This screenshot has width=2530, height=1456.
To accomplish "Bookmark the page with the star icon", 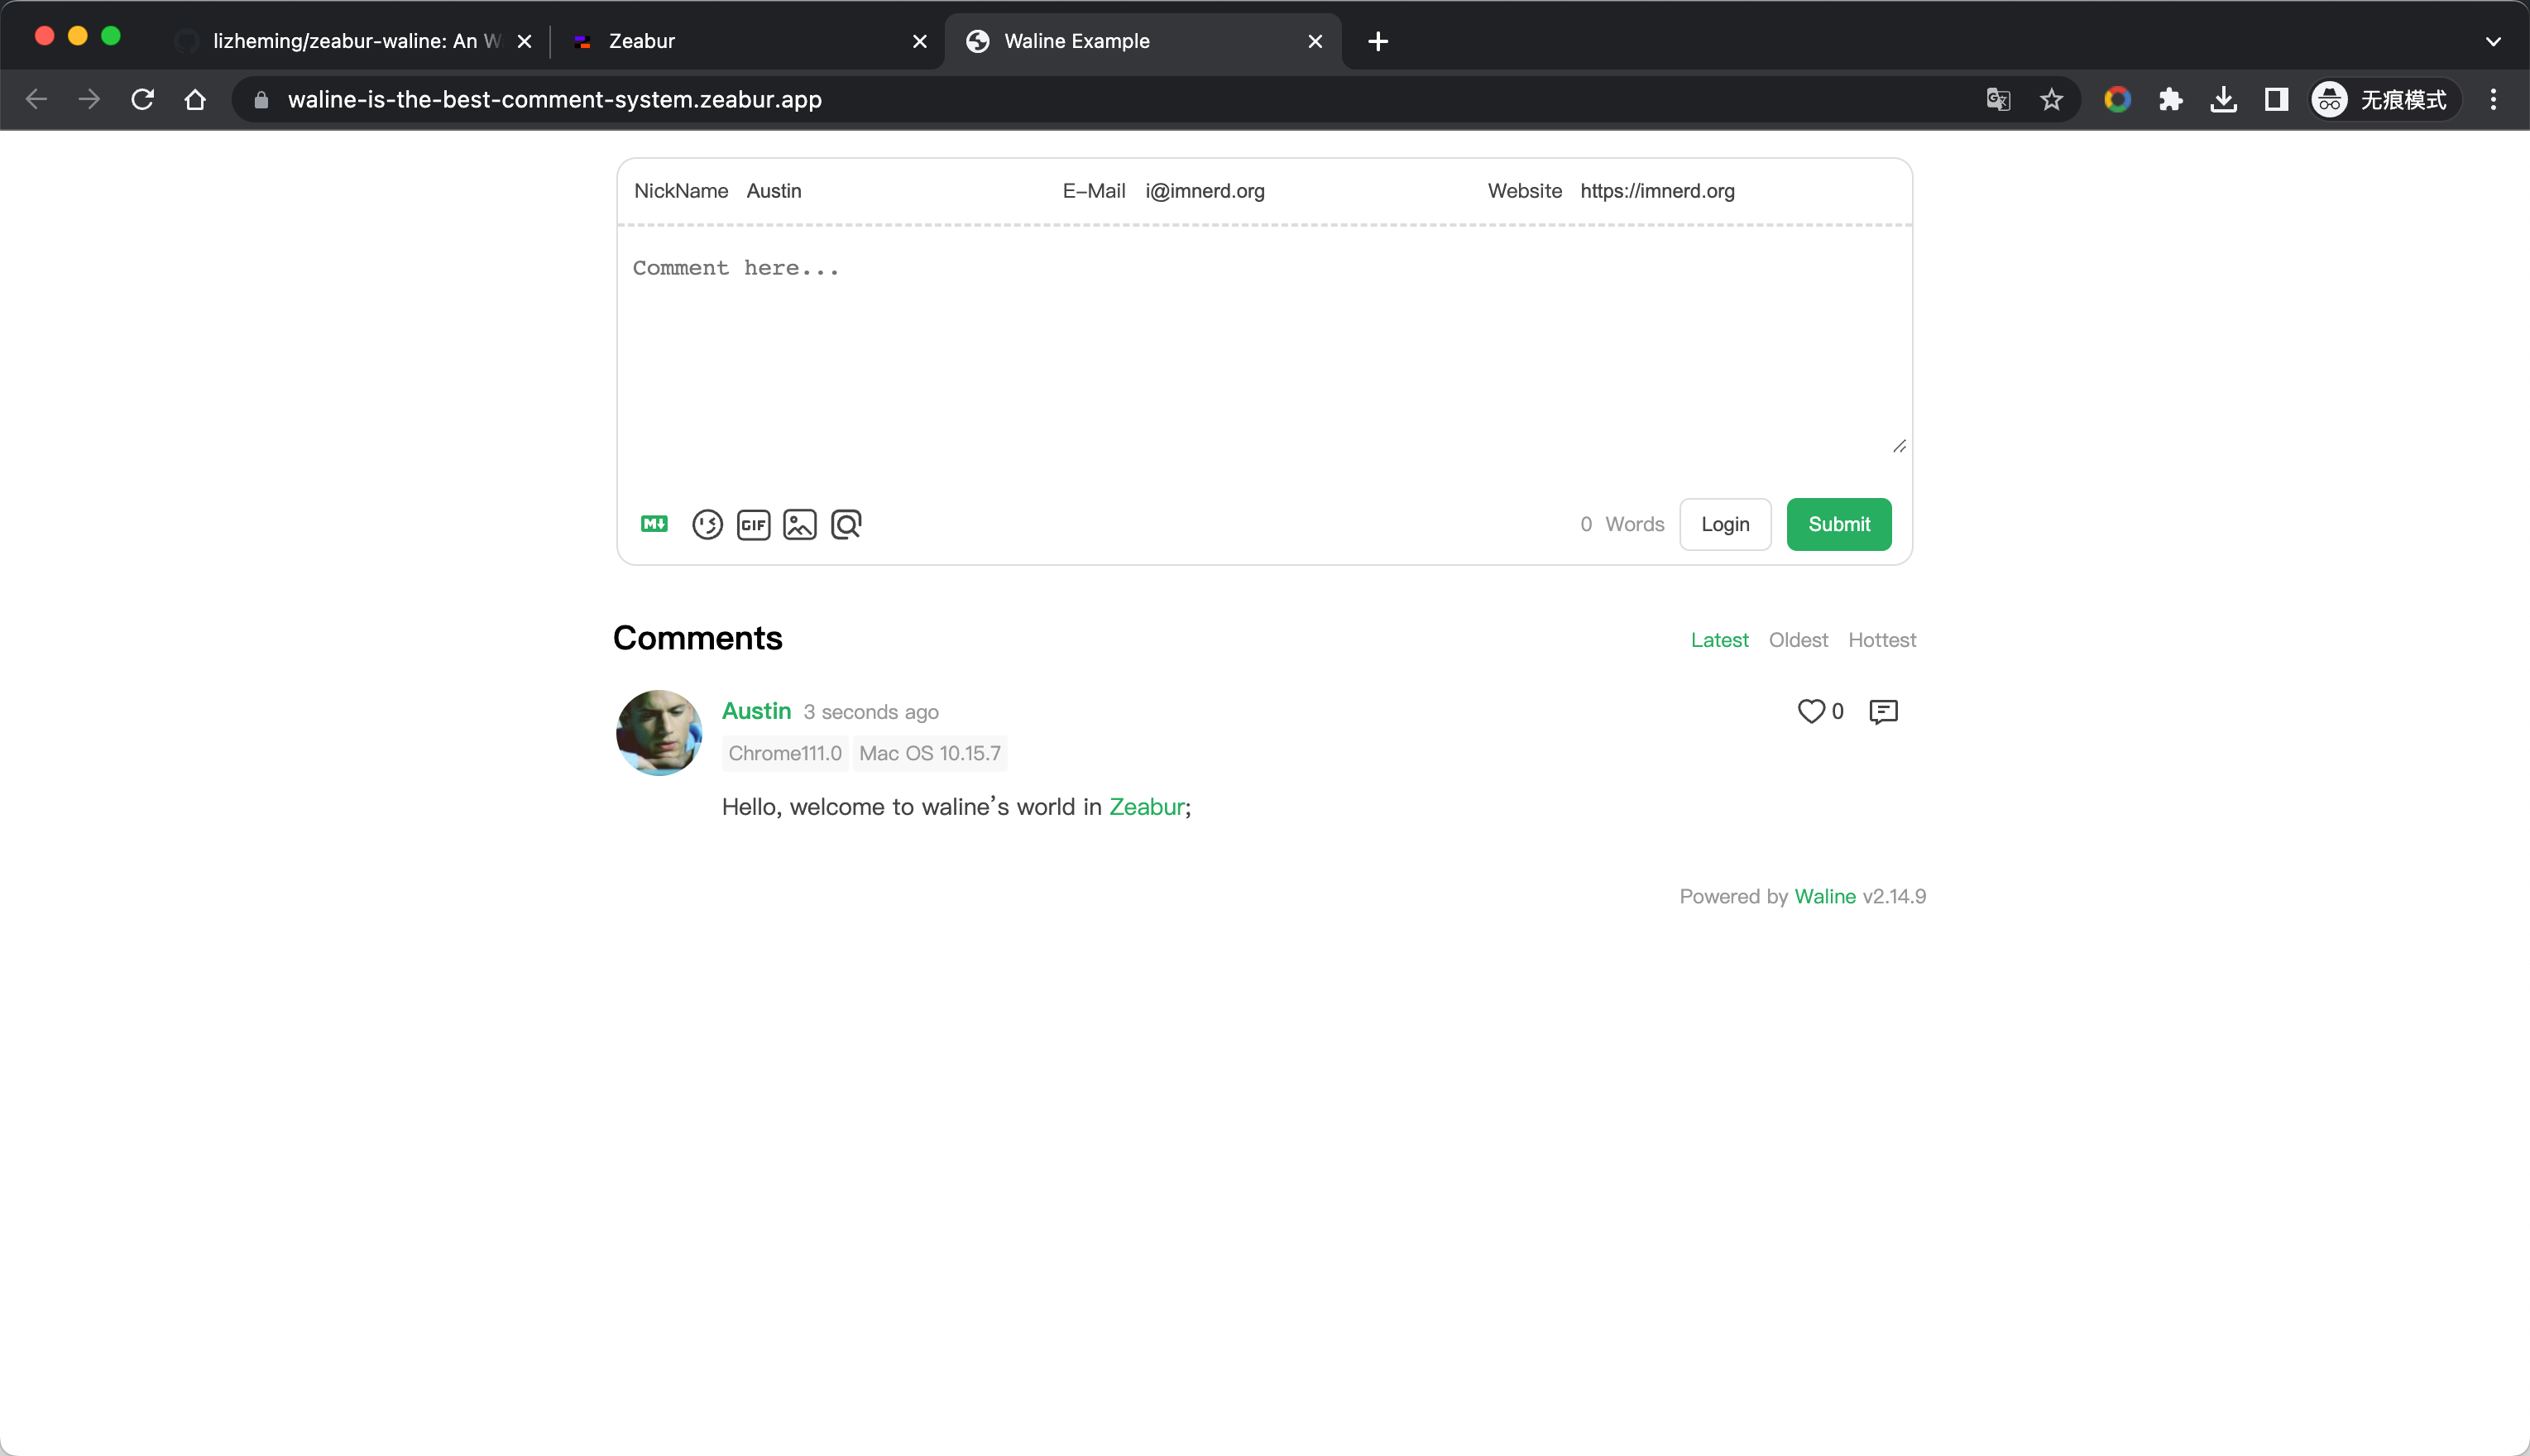I will point(2051,99).
